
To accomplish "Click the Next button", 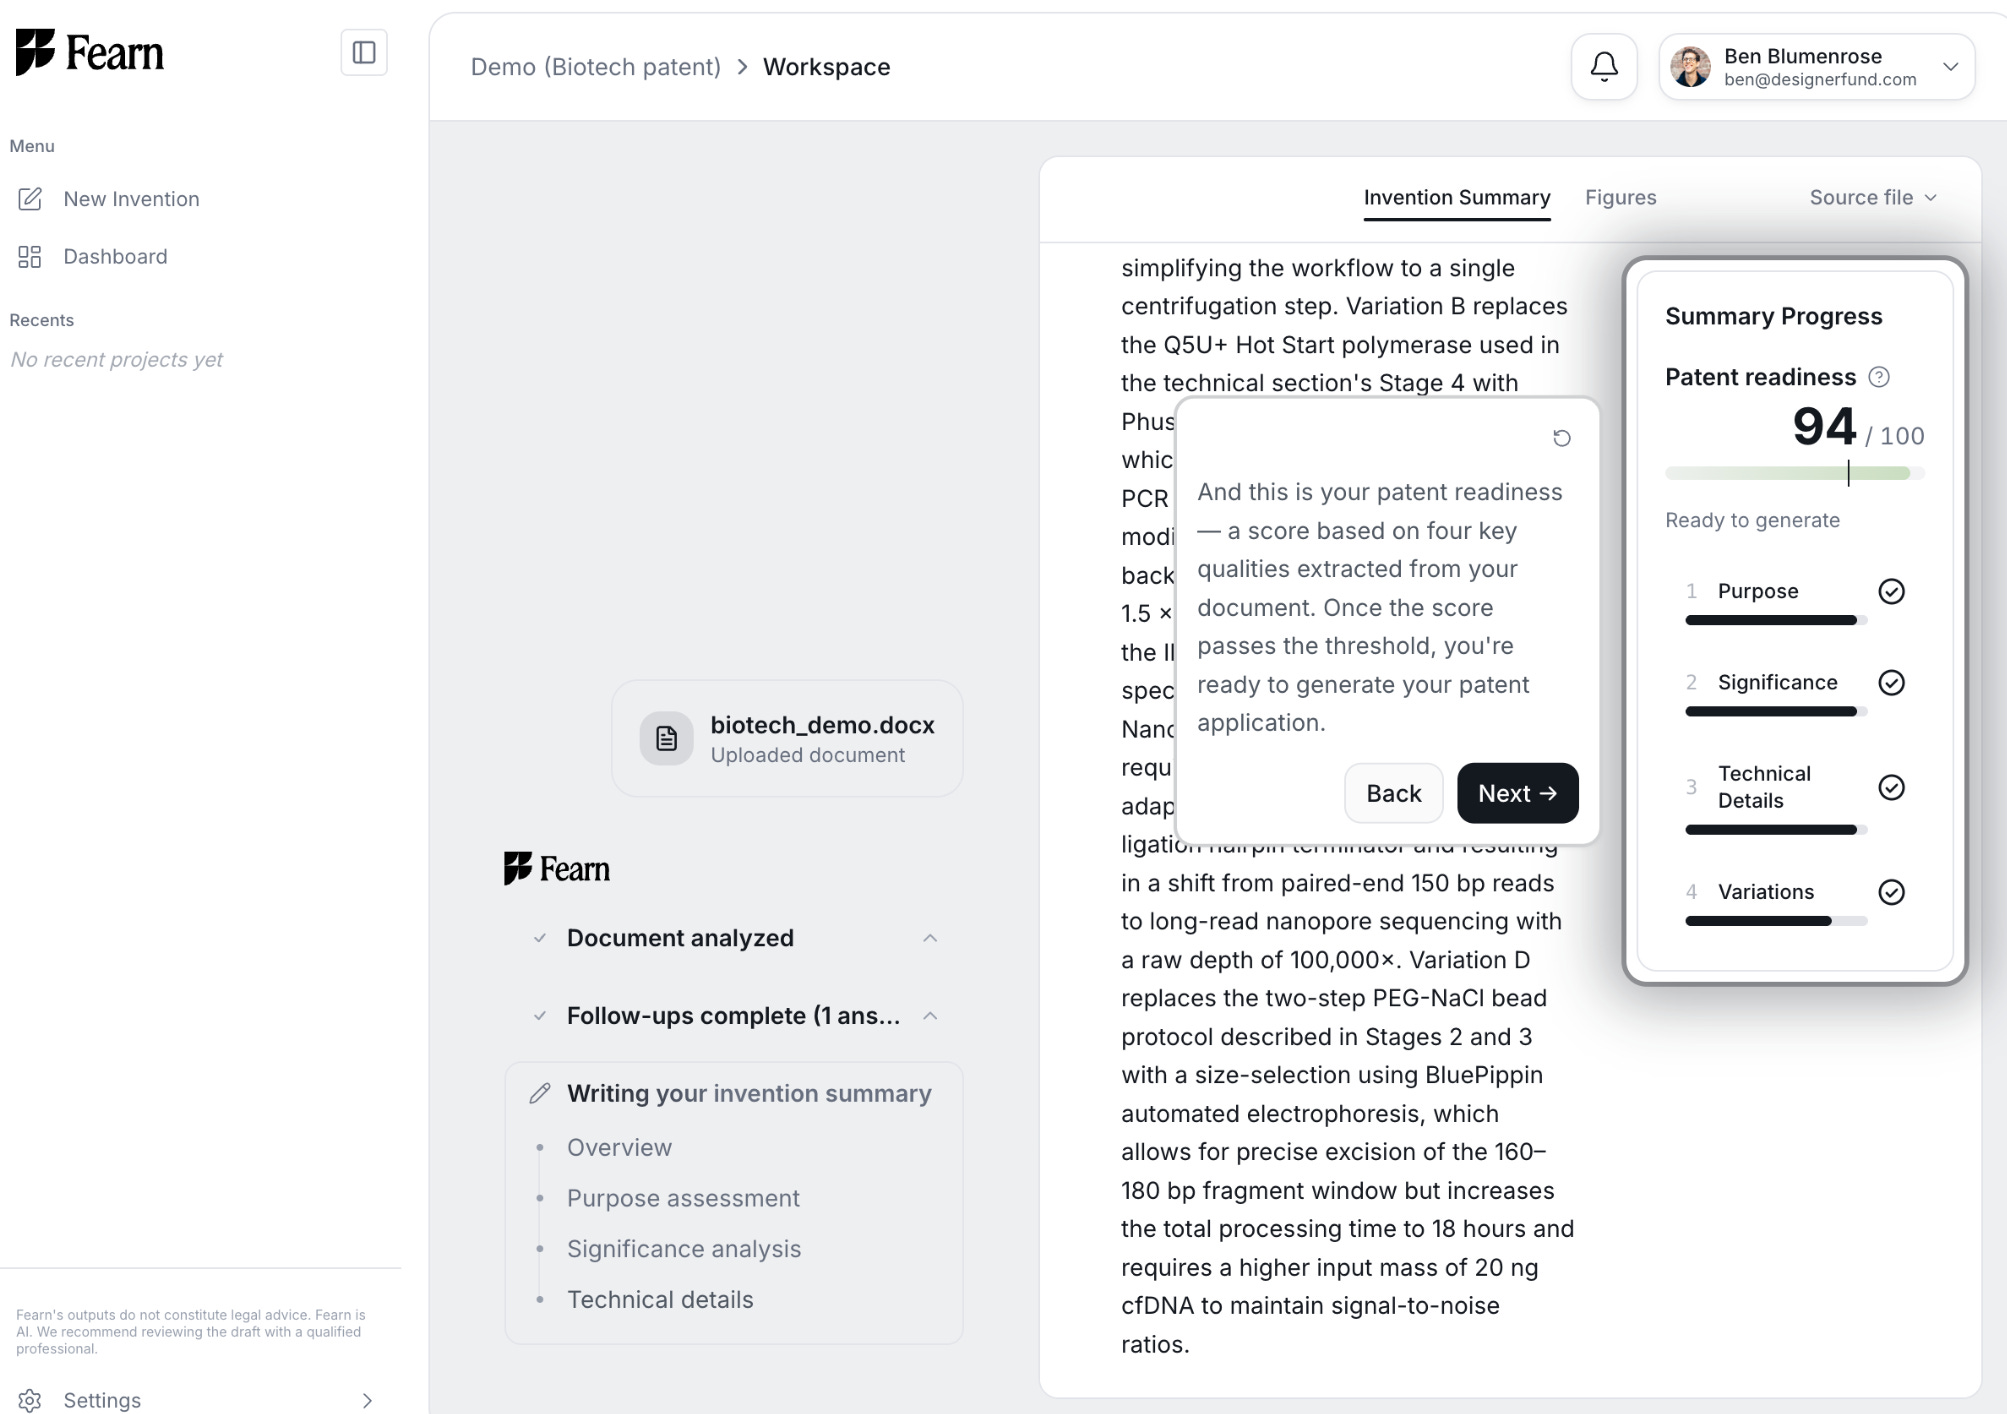I will tap(1517, 793).
